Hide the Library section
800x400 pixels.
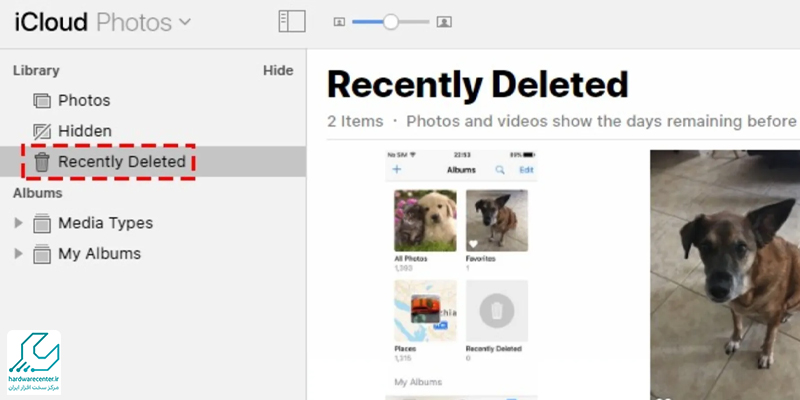(x=278, y=70)
